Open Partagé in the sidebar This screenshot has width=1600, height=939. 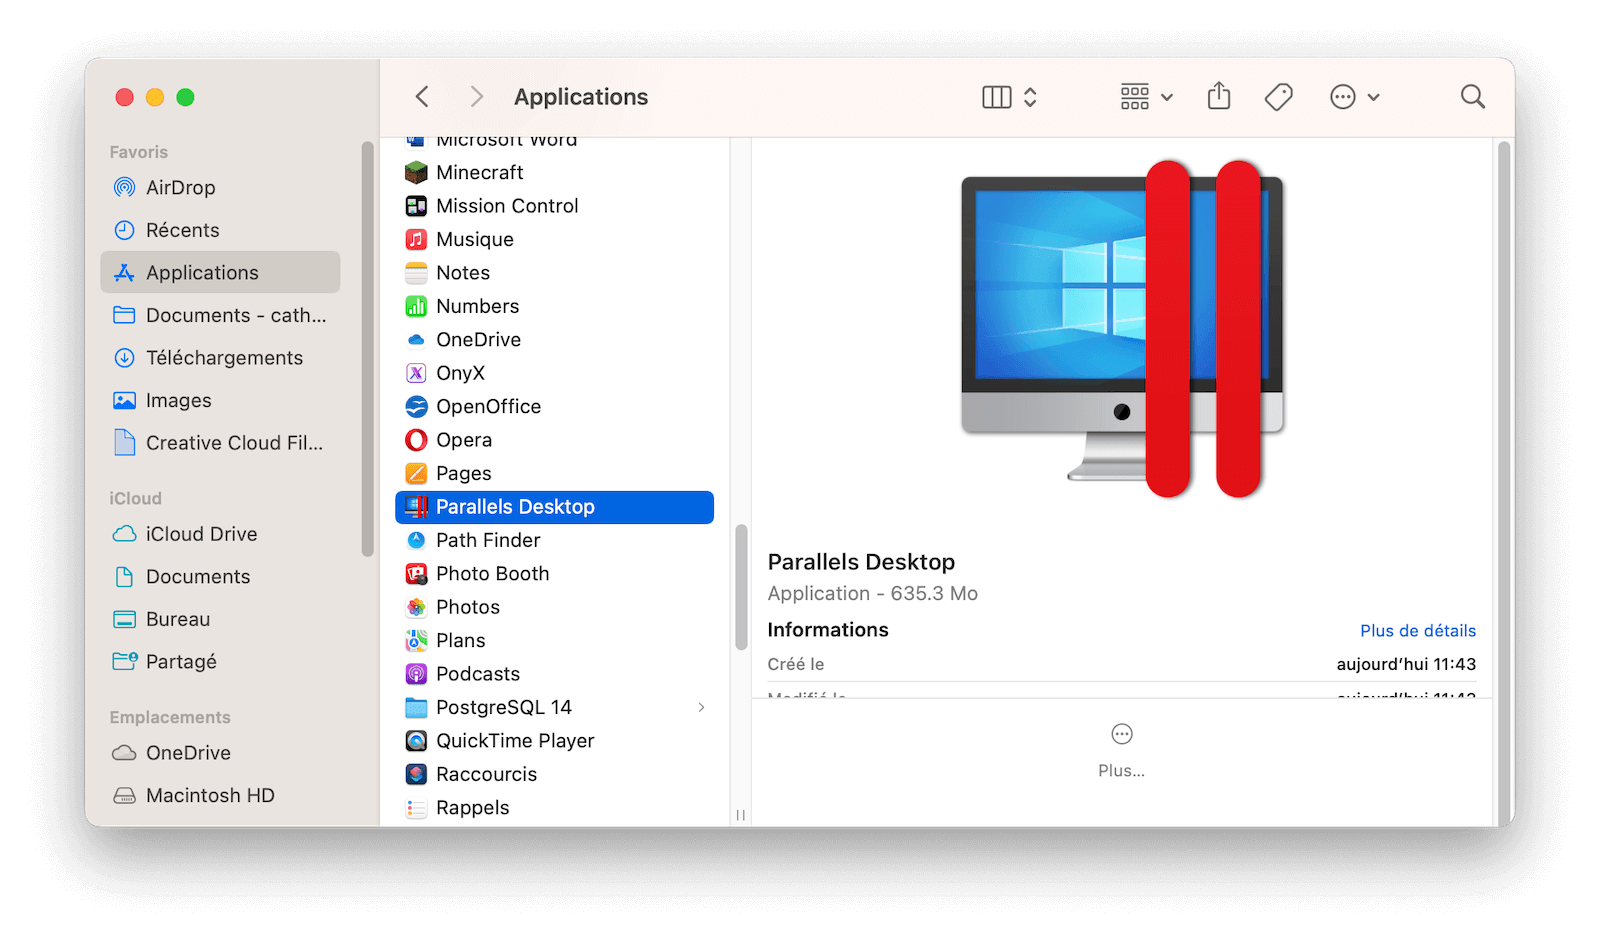click(x=220, y=662)
